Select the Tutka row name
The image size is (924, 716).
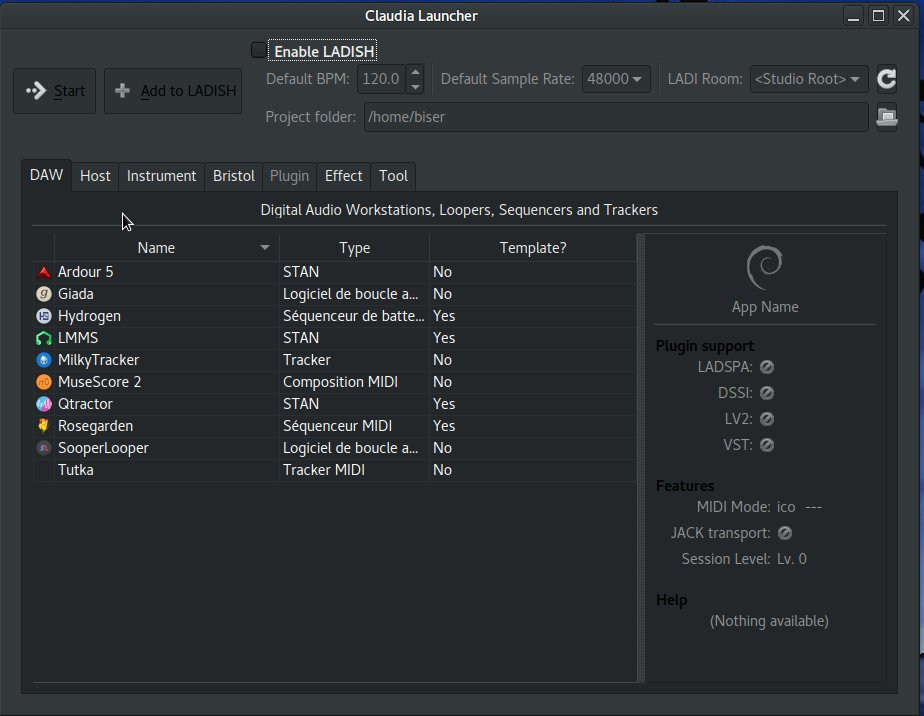pyautogui.click(x=75, y=470)
